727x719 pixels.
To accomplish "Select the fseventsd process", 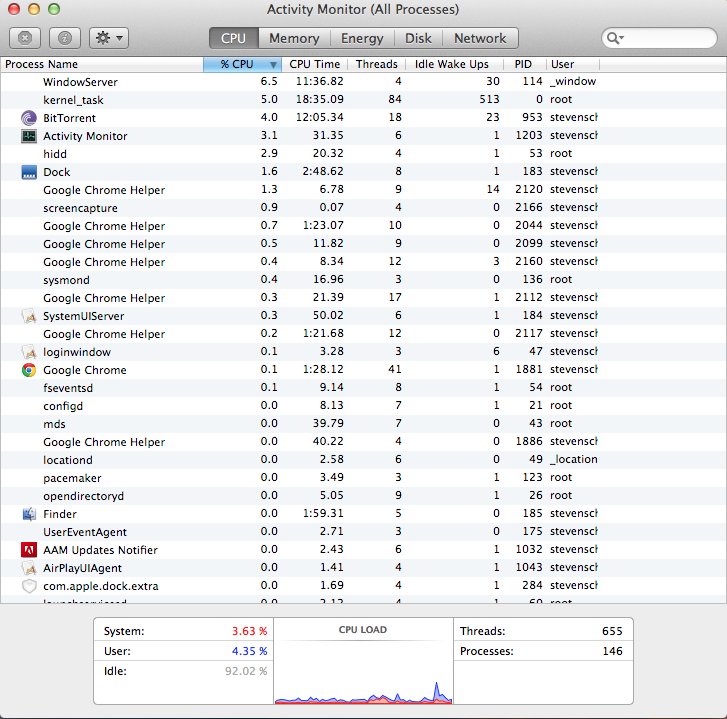I will [x=364, y=388].
